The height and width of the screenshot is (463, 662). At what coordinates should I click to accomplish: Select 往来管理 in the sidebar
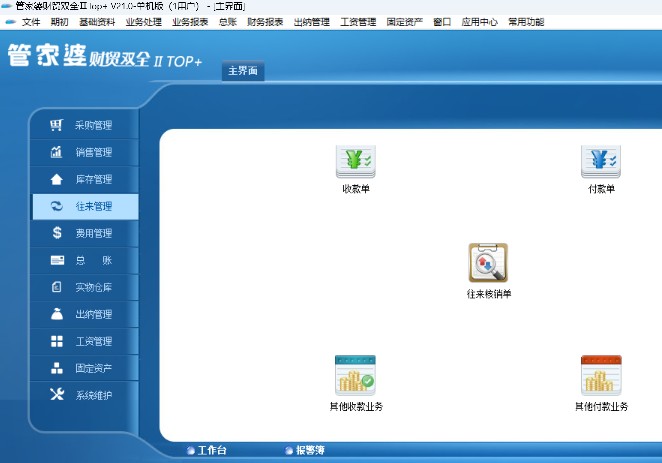point(85,206)
